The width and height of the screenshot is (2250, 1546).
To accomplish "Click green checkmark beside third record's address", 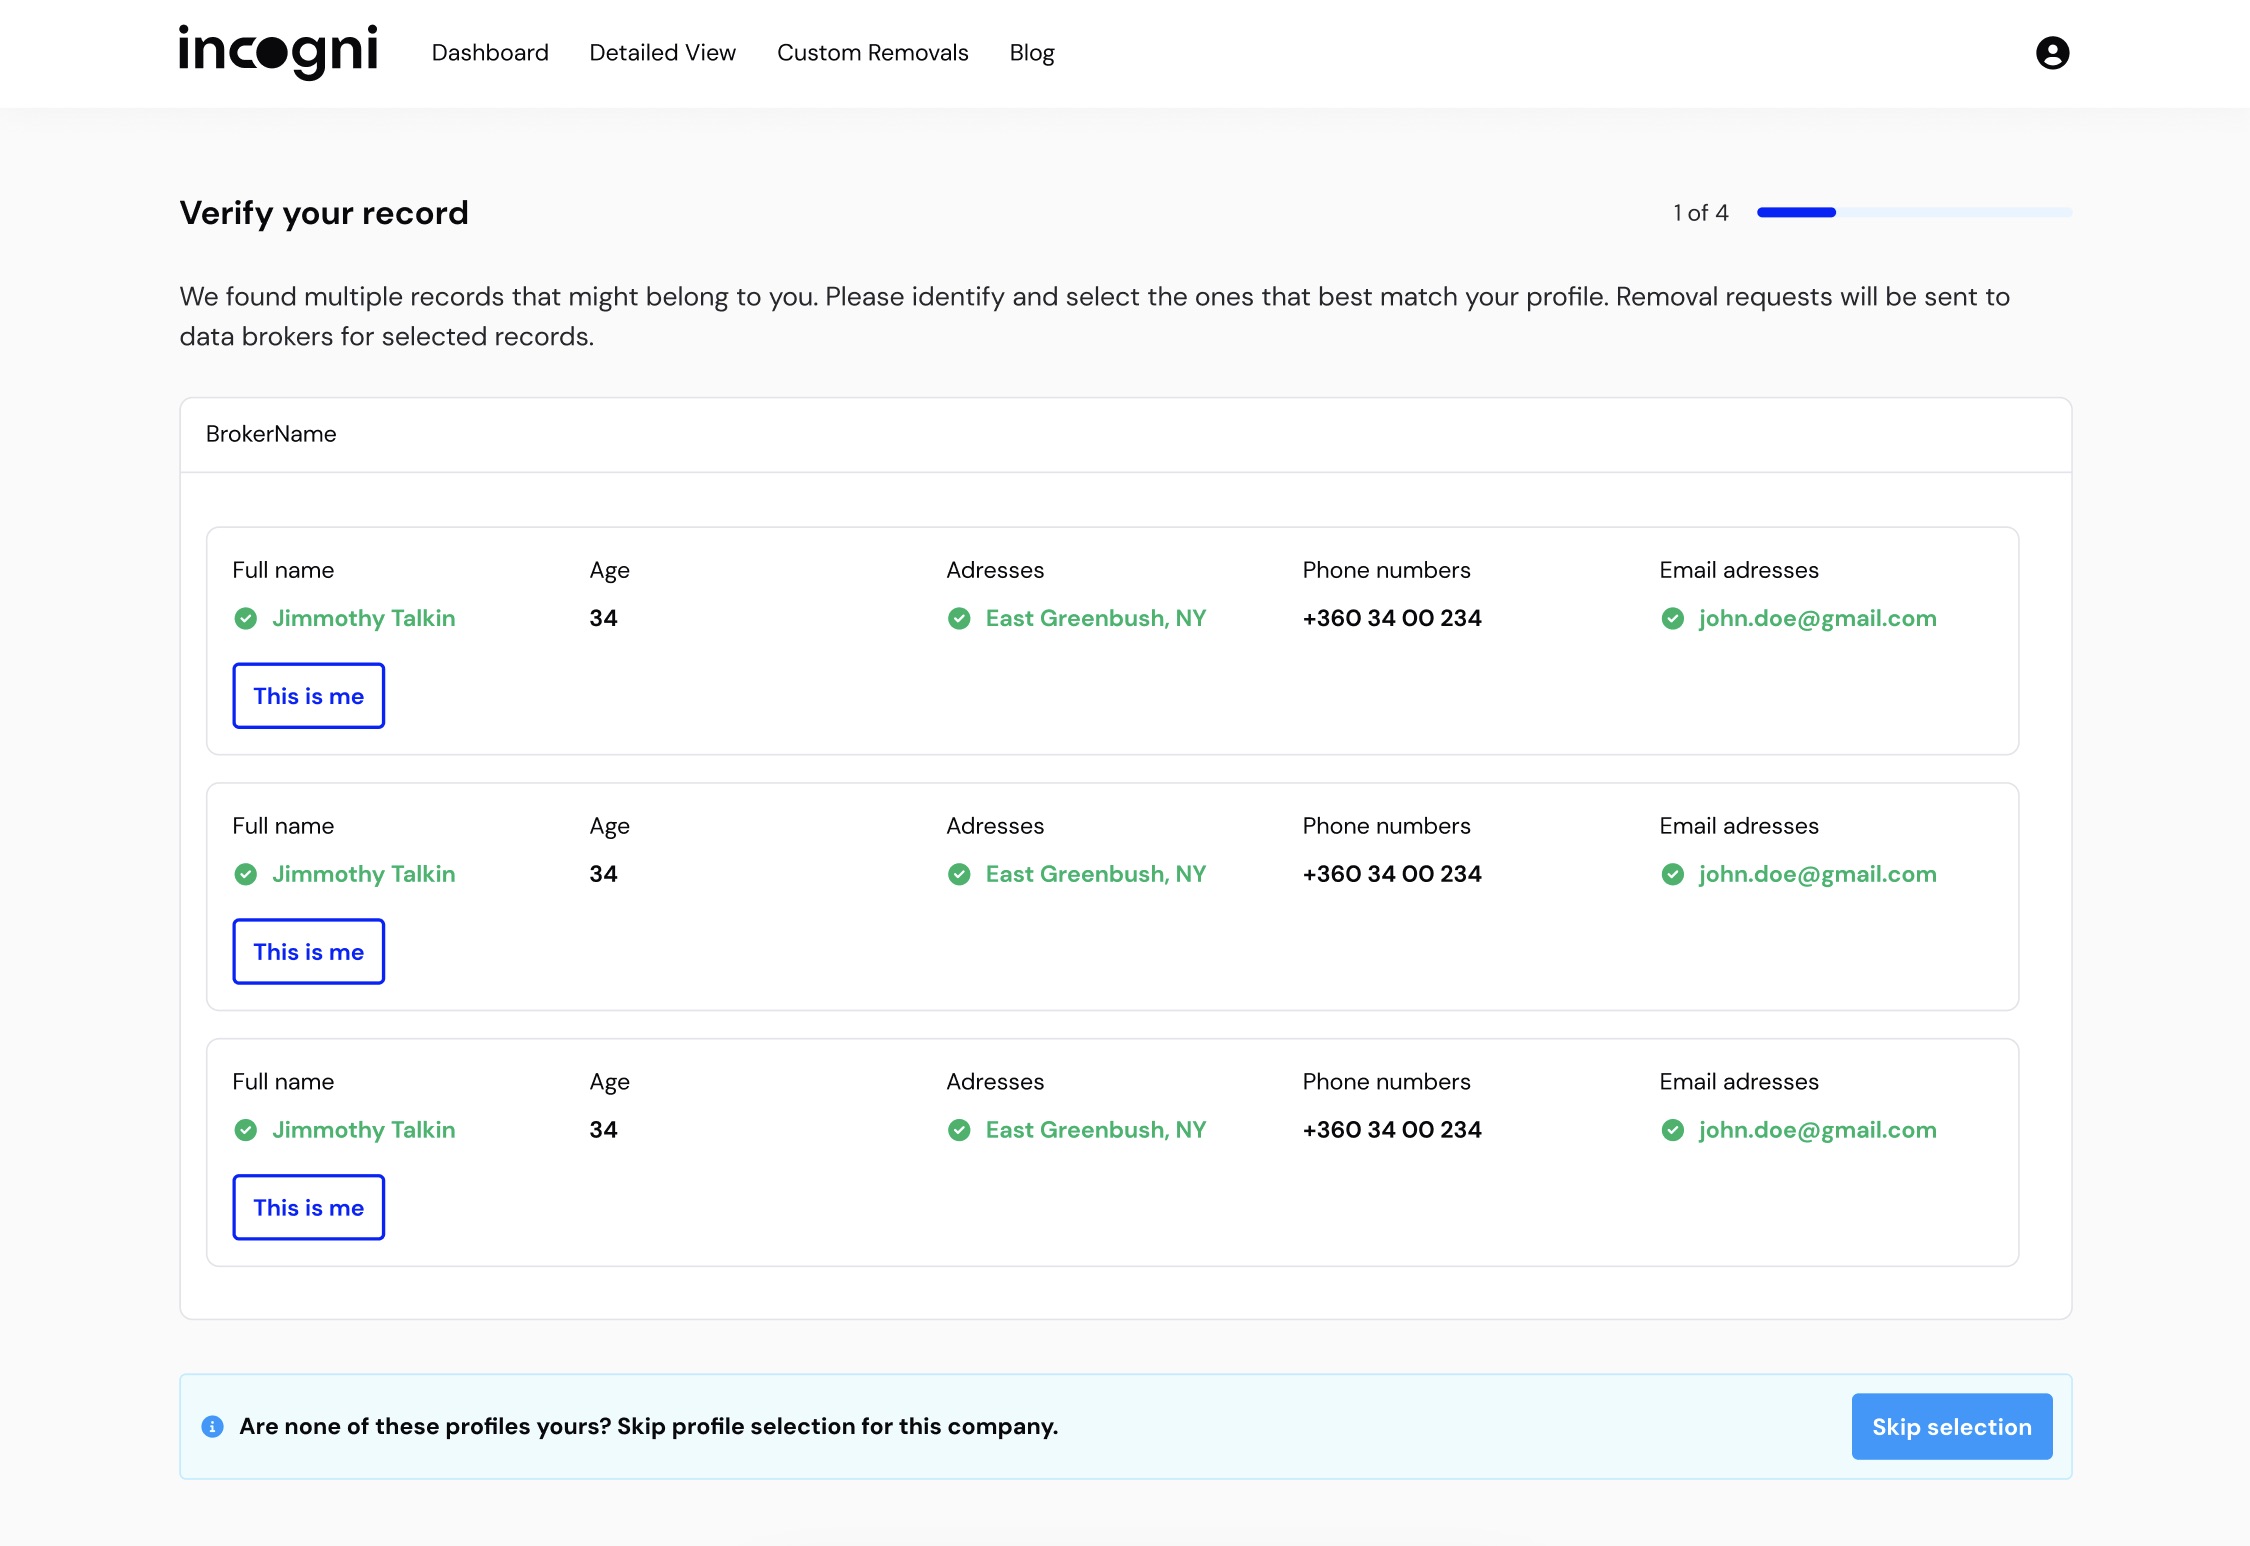I will pyautogui.click(x=959, y=1131).
